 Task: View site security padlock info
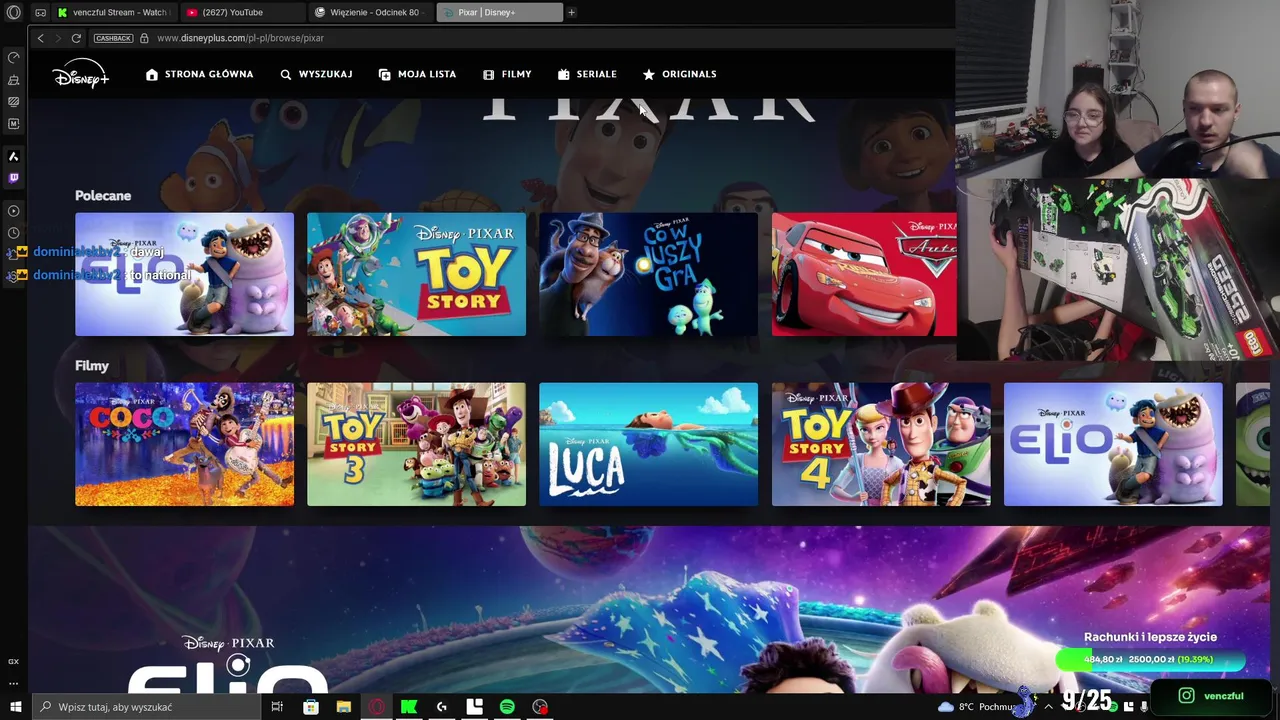pos(144,38)
